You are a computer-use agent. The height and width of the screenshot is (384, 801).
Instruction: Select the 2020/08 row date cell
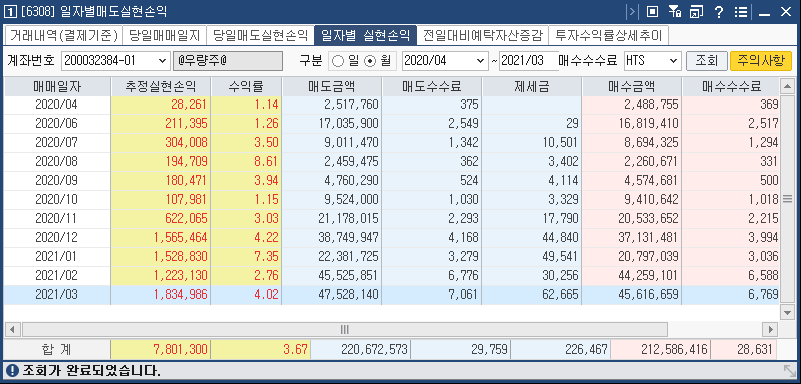pos(58,162)
